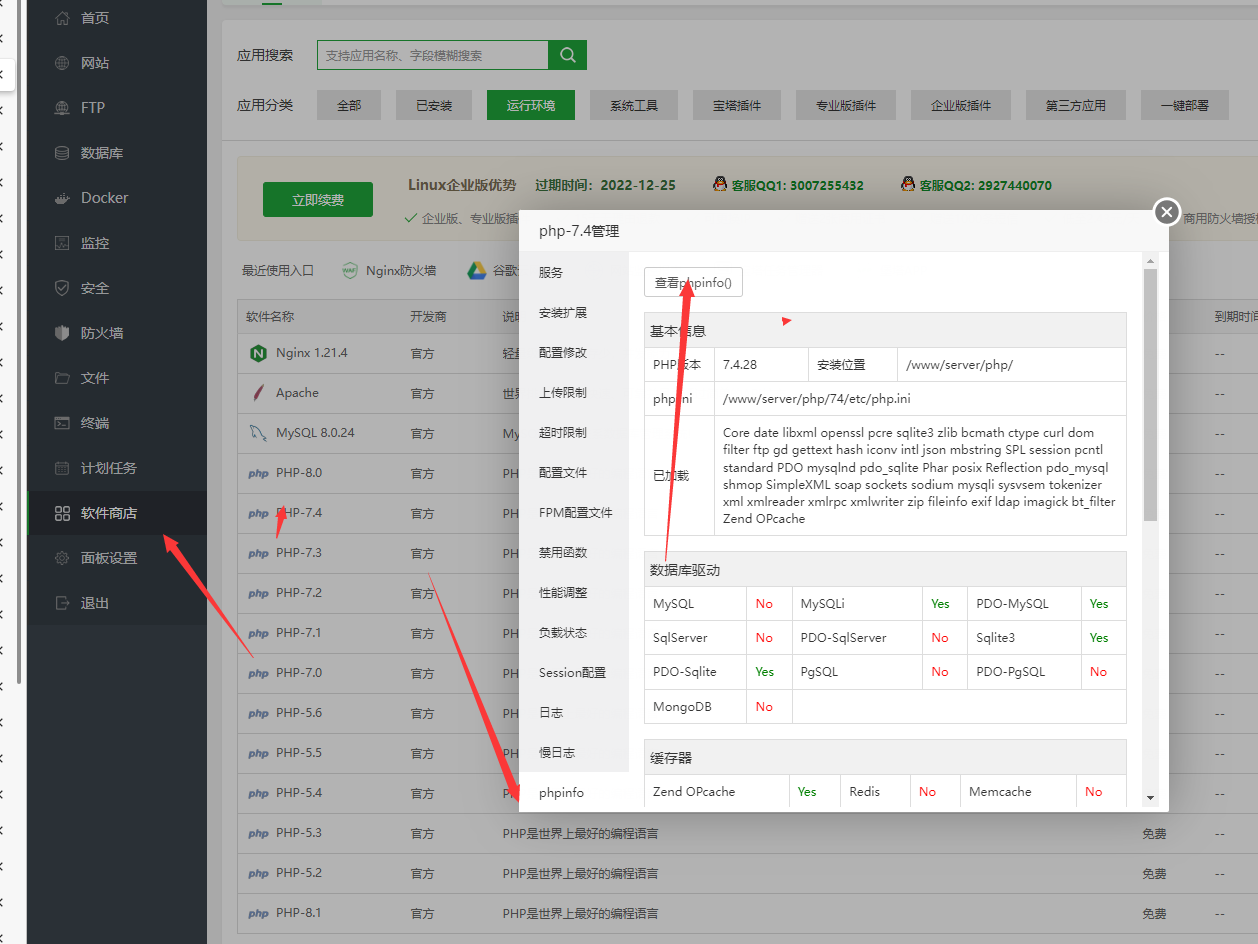Image resolution: width=1258 pixels, height=944 pixels.
Task: Open the 数据库 database icon
Action: [62, 153]
